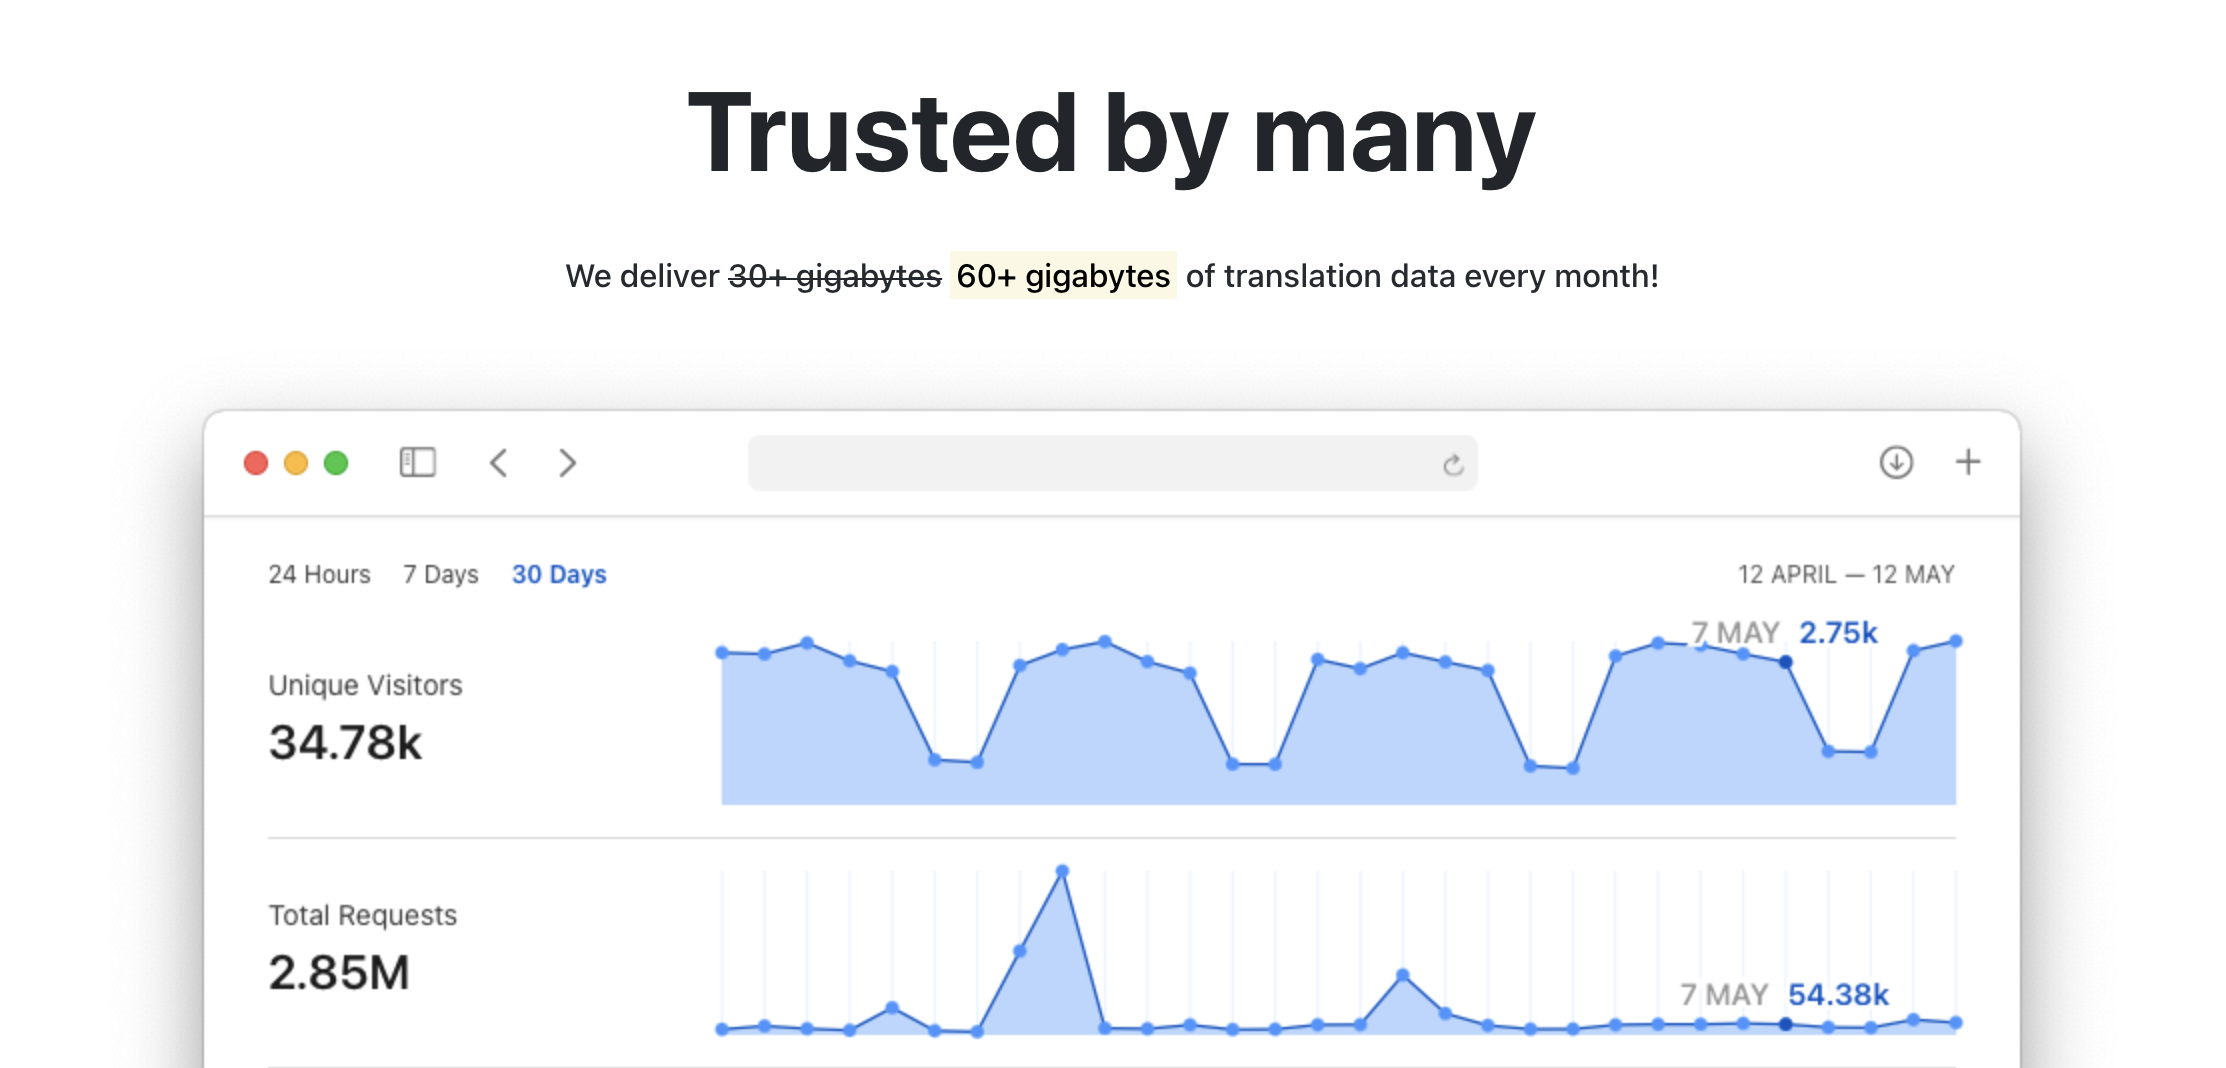Image resolution: width=2226 pixels, height=1068 pixels.
Task: Click the highlighted 7 May visitors data point
Action: (1786, 662)
